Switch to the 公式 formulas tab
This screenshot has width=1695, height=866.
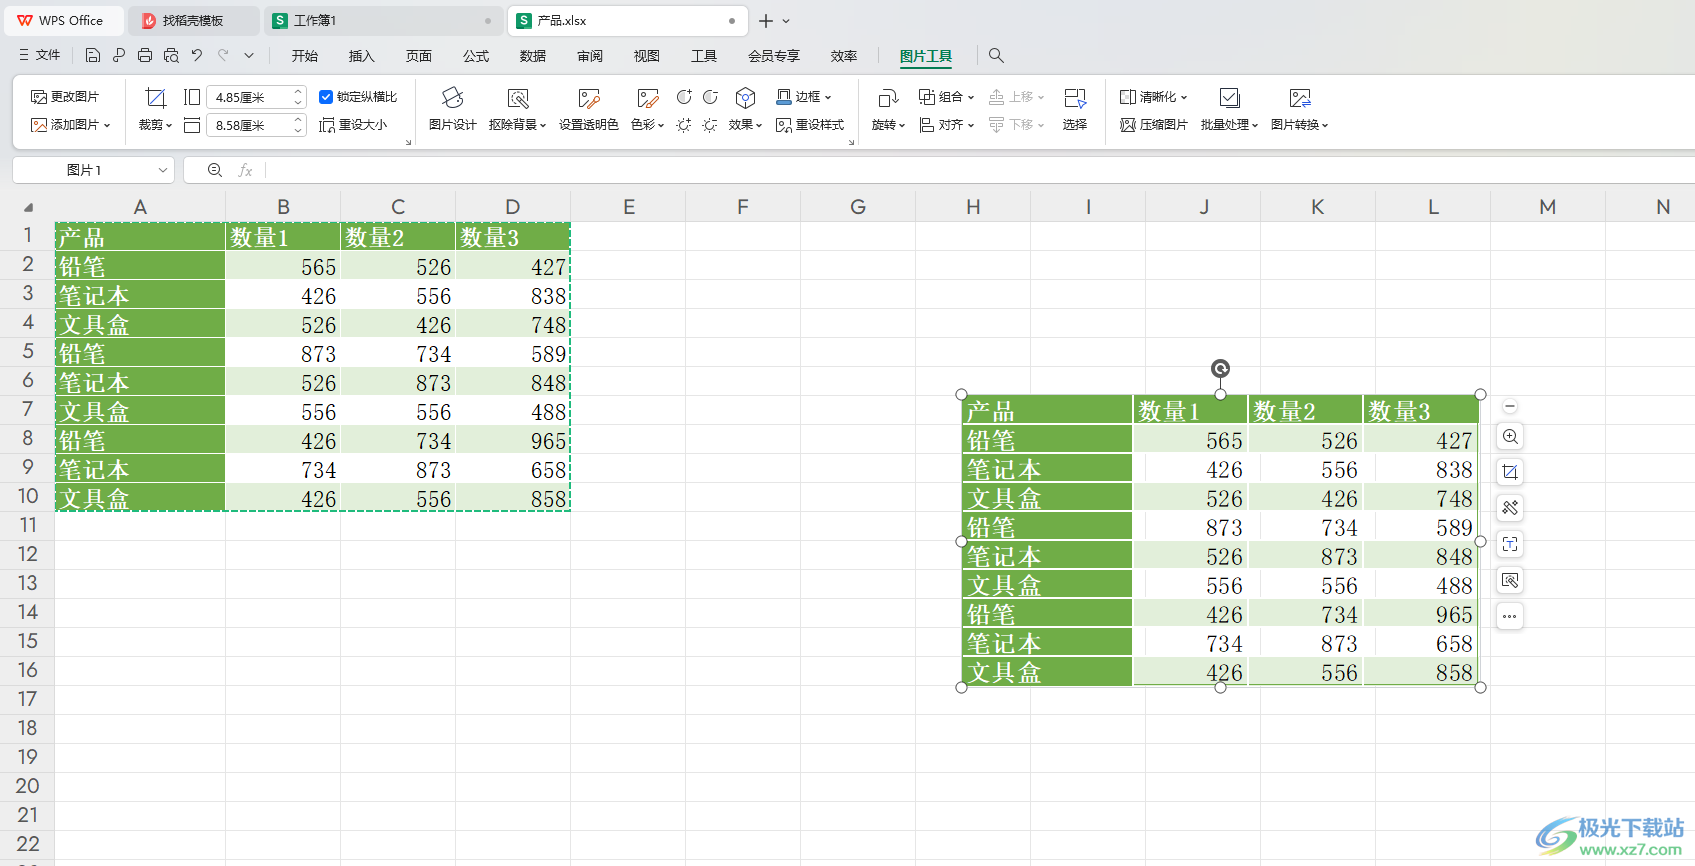point(476,56)
